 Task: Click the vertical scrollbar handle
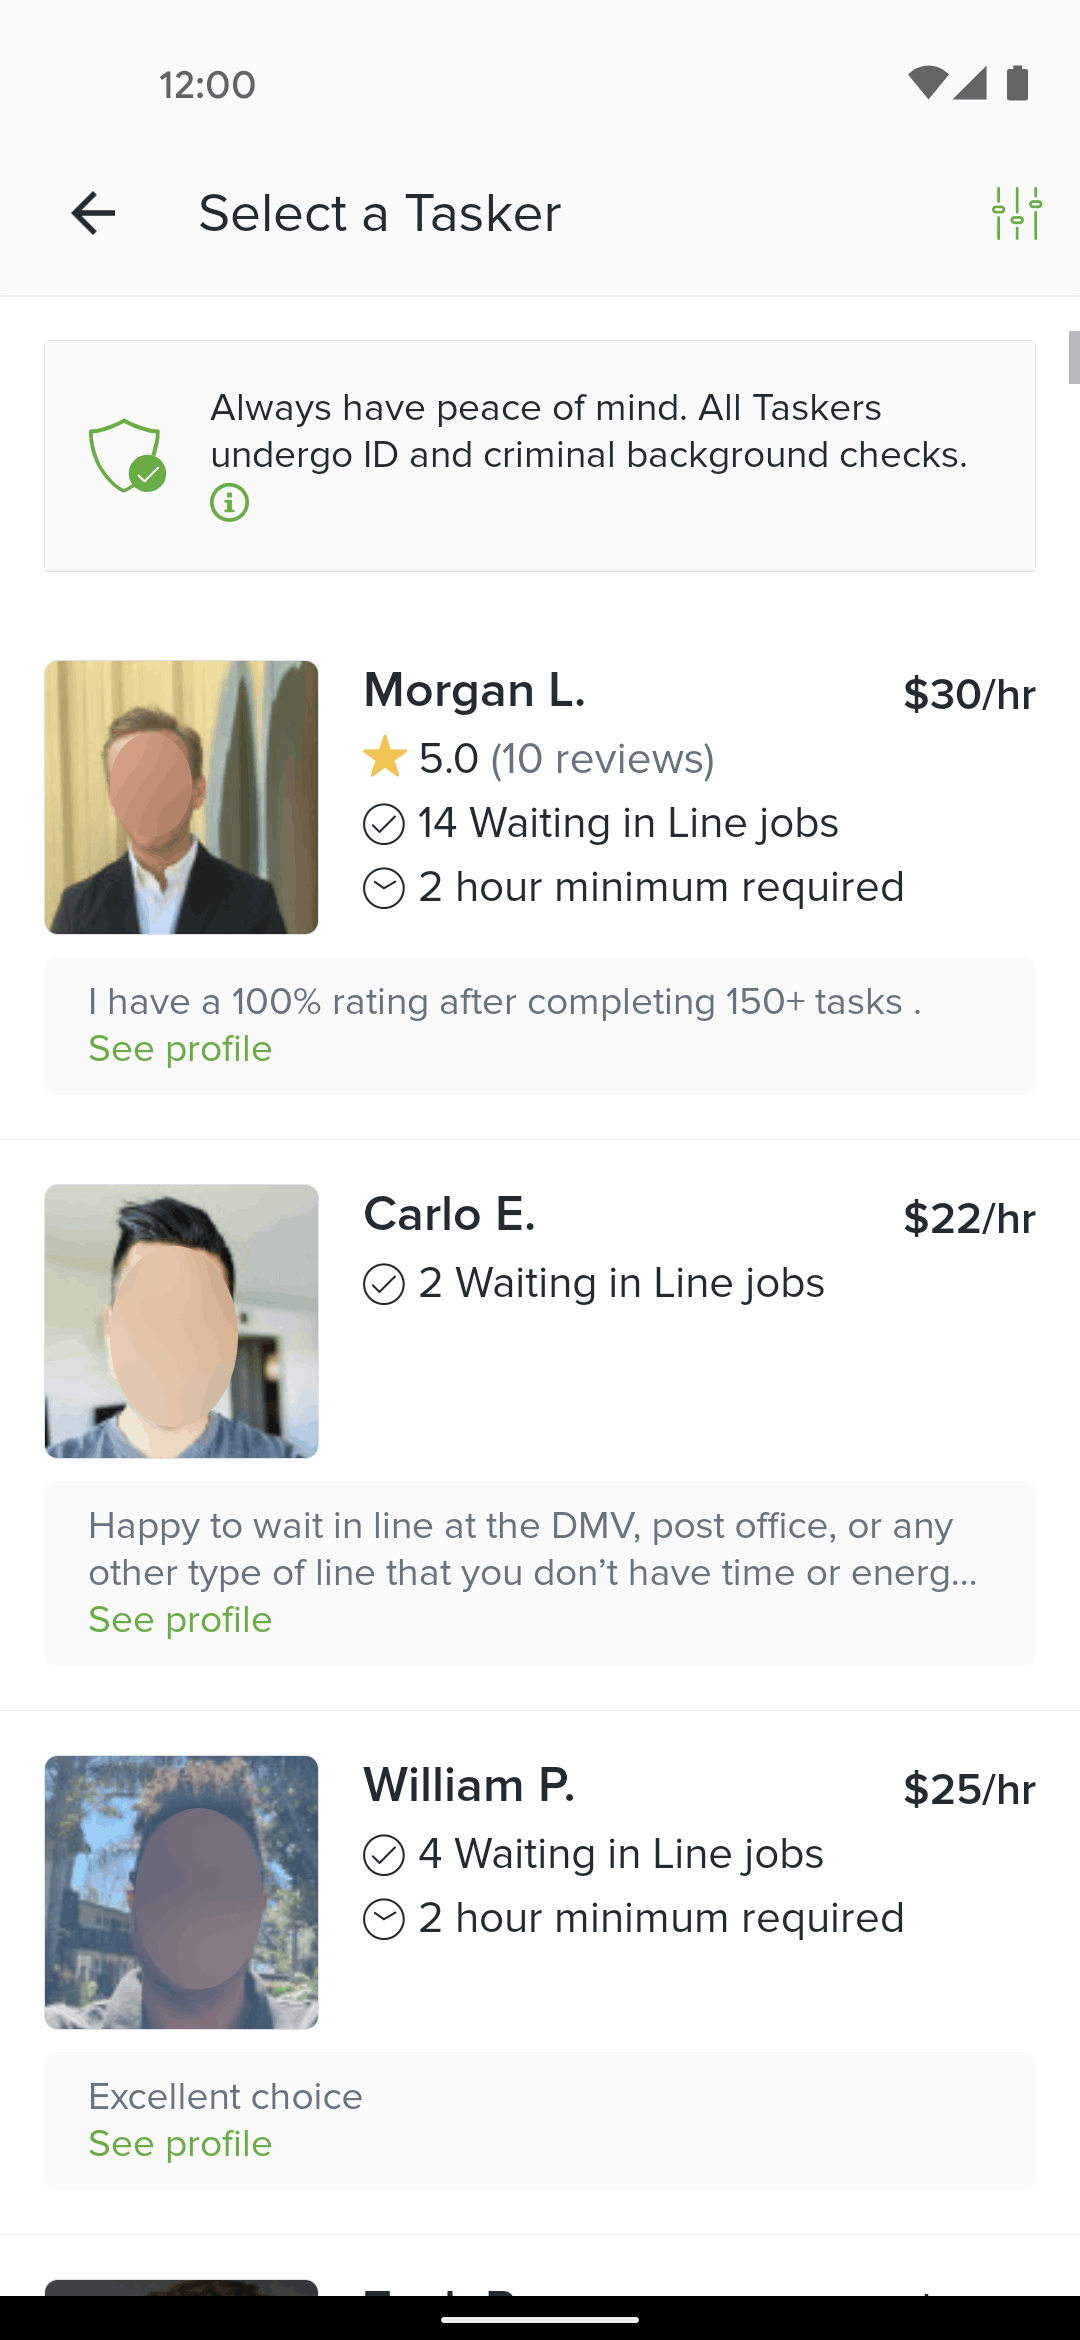tap(1074, 357)
